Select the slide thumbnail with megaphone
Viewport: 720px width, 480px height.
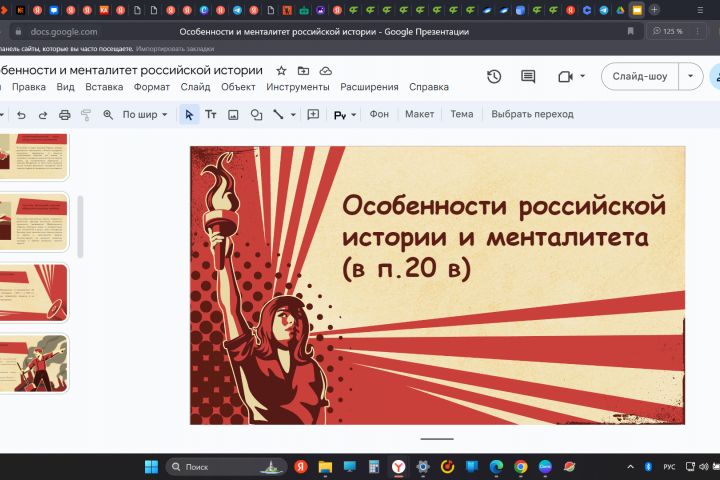tap(34, 293)
